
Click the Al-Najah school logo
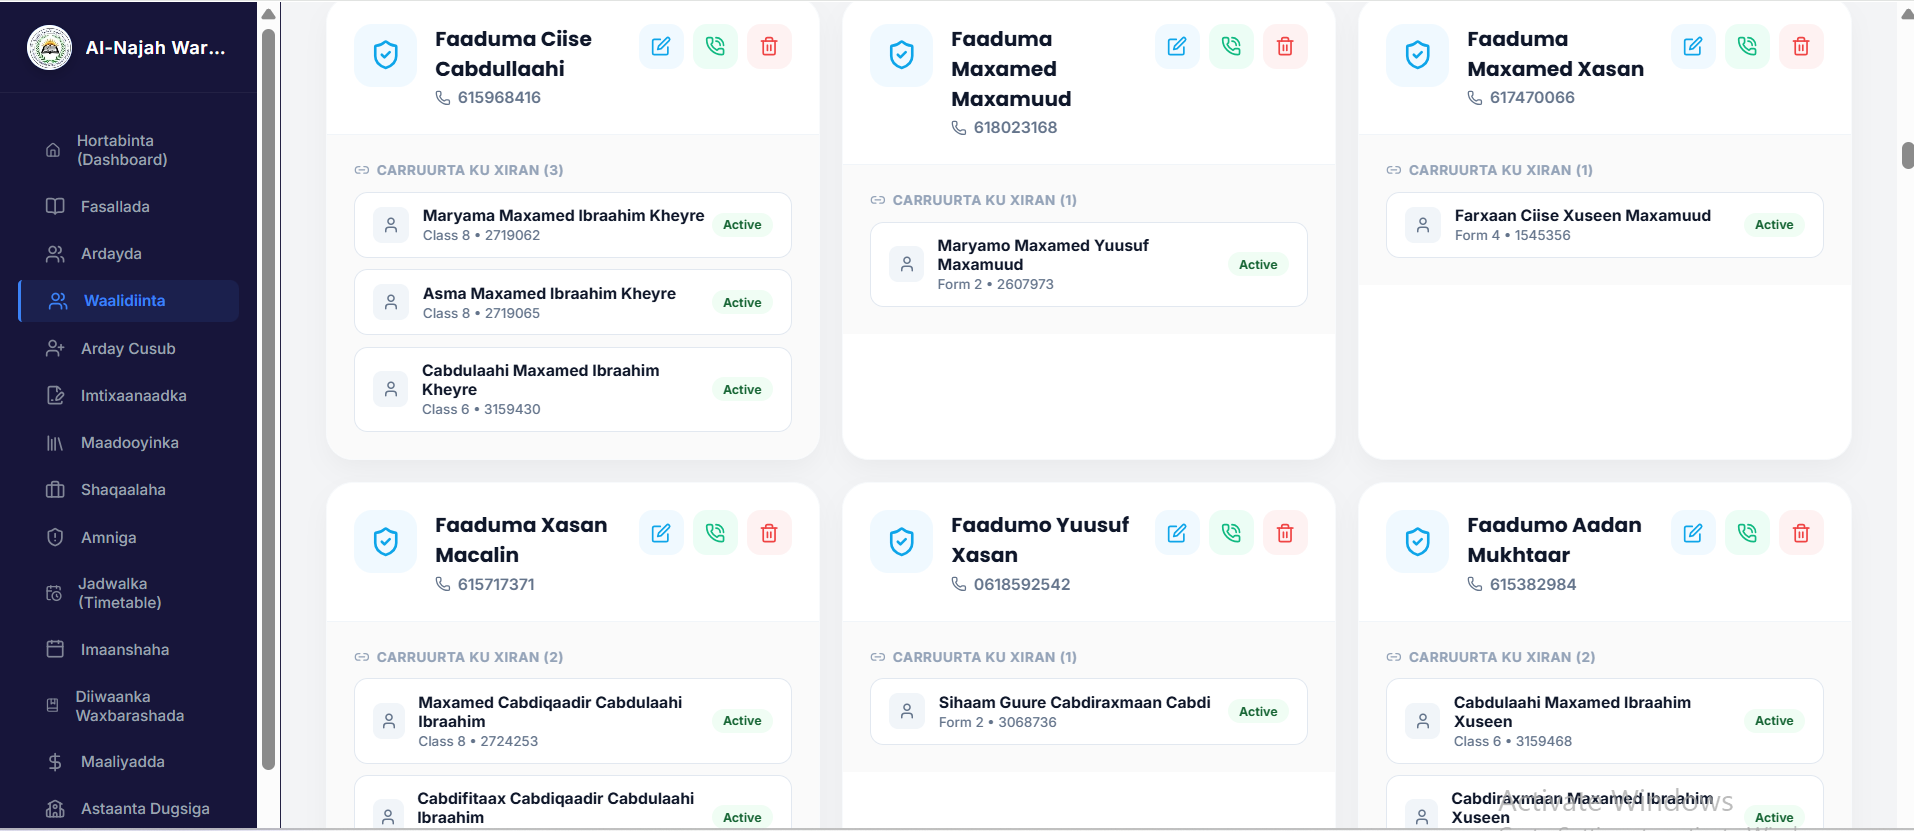tap(49, 48)
